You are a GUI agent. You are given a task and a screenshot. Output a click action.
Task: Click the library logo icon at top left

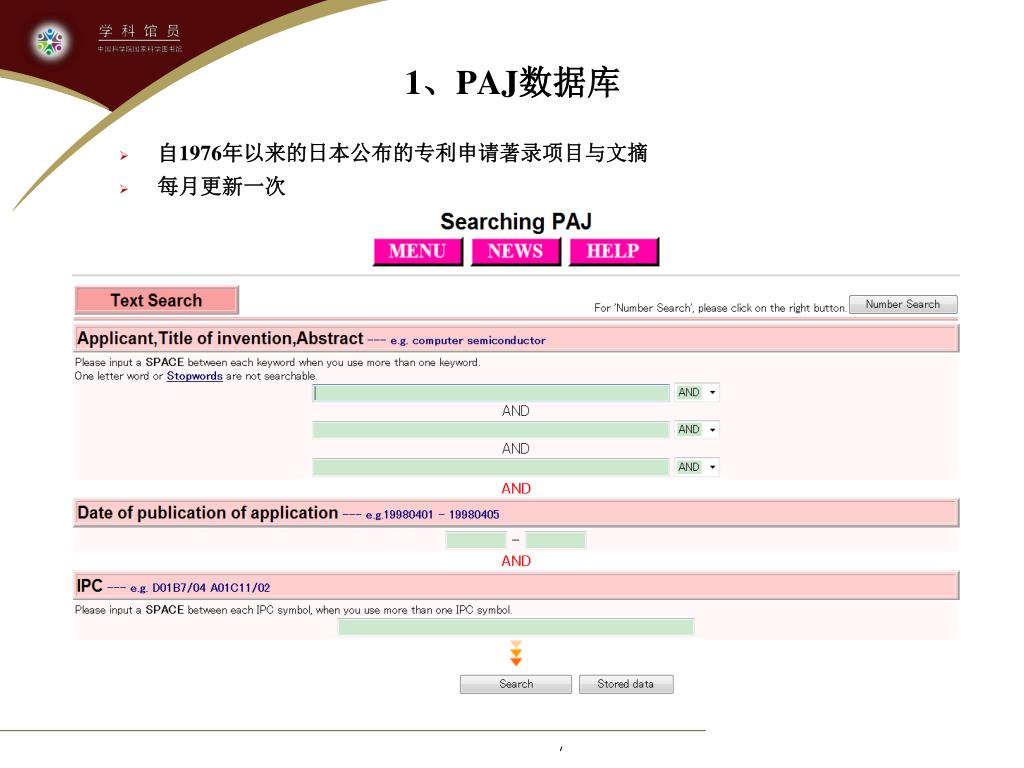[x=50, y=41]
